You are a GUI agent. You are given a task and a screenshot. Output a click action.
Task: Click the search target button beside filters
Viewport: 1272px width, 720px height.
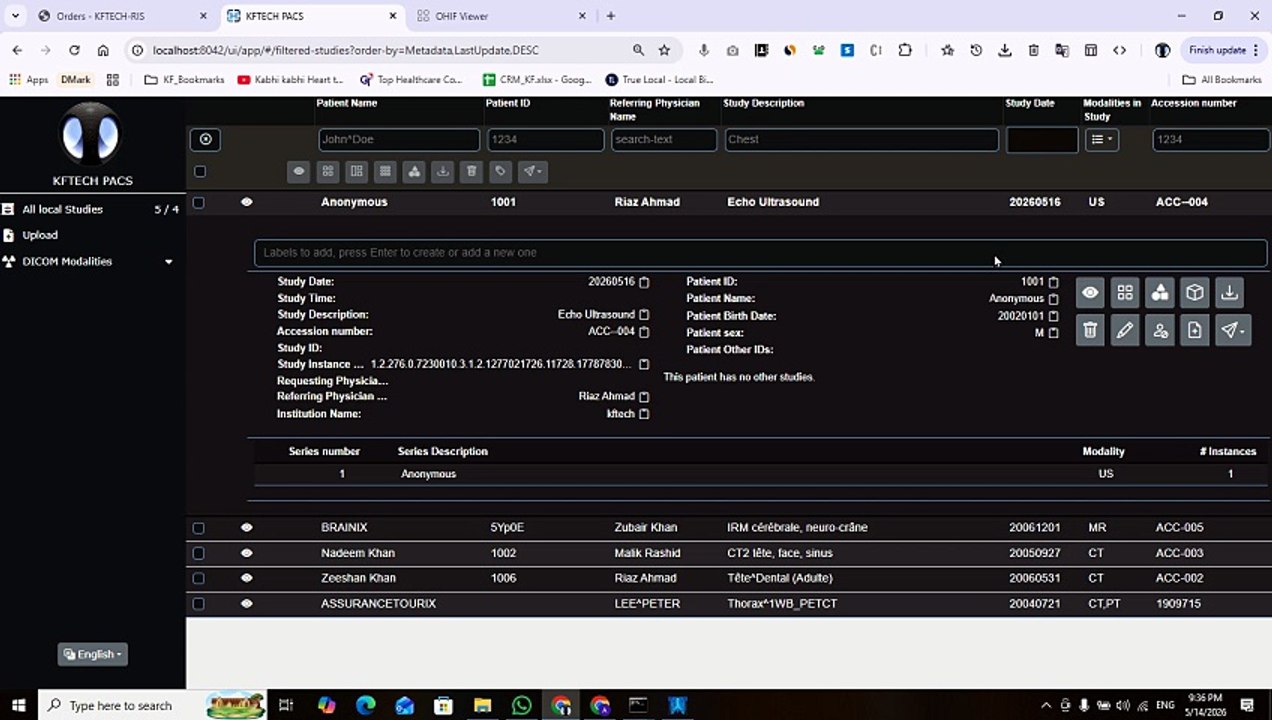(x=205, y=139)
